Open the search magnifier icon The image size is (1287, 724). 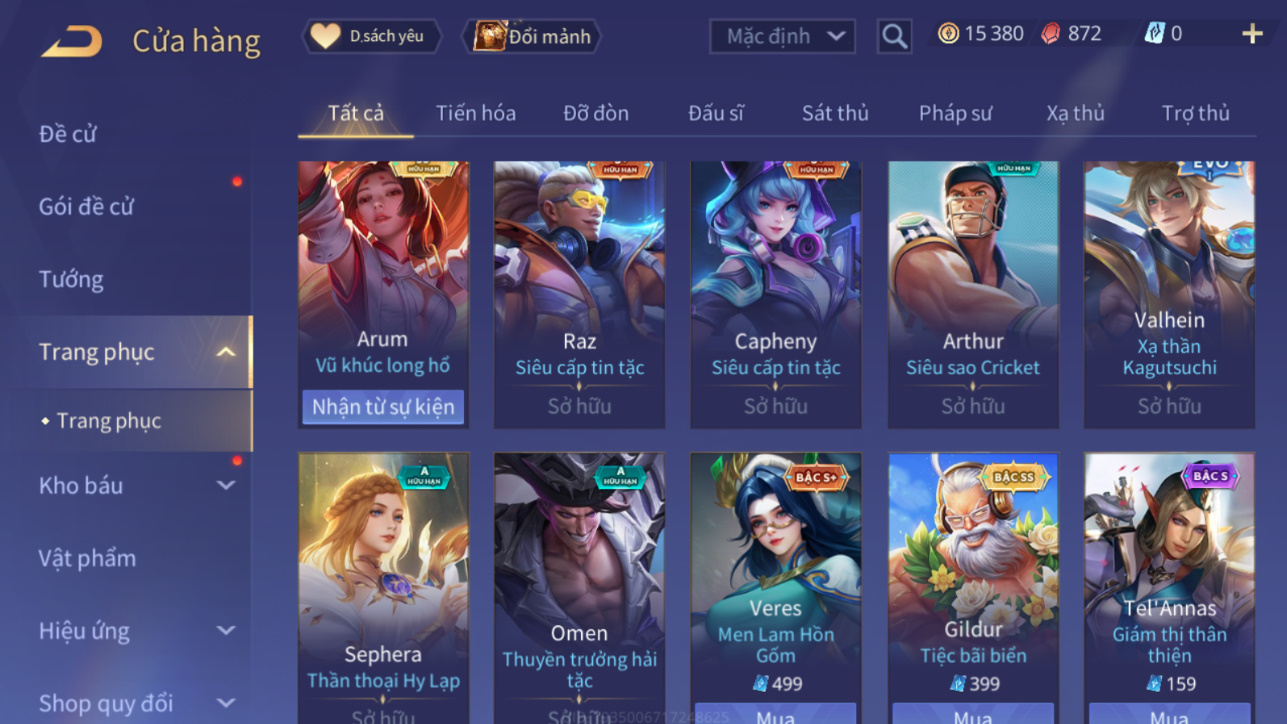tap(894, 36)
